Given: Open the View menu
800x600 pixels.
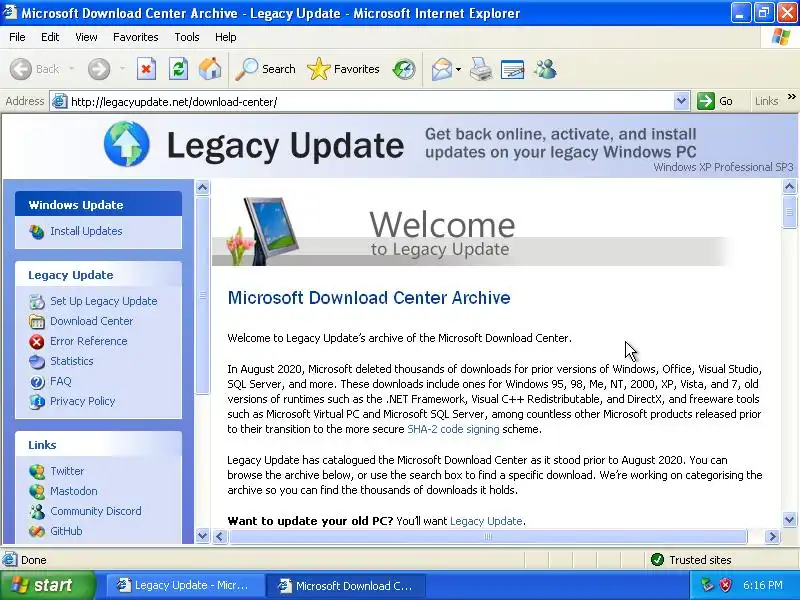Looking at the screenshot, I should point(86,37).
